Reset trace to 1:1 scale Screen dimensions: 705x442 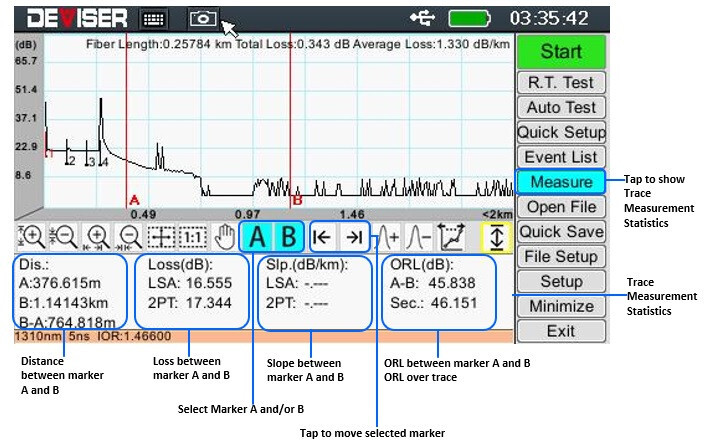point(193,237)
